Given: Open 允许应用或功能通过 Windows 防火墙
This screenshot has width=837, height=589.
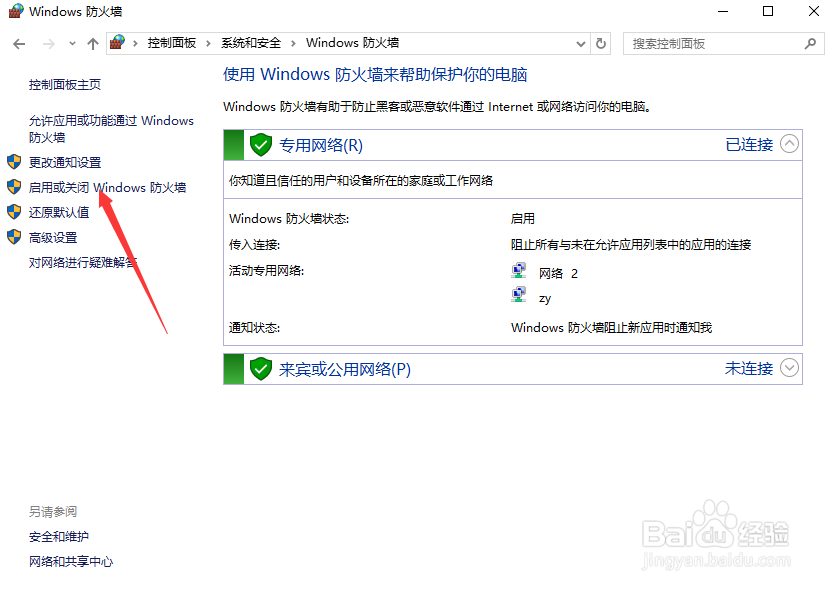Looking at the screenshot, I should 111,129.
